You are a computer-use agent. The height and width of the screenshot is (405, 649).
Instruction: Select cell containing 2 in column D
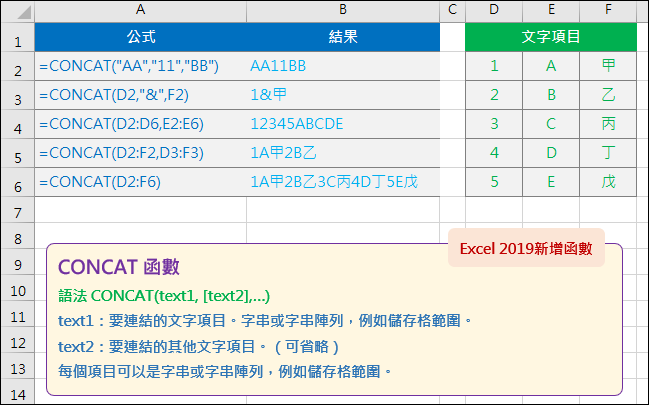(x=494, y=95)
